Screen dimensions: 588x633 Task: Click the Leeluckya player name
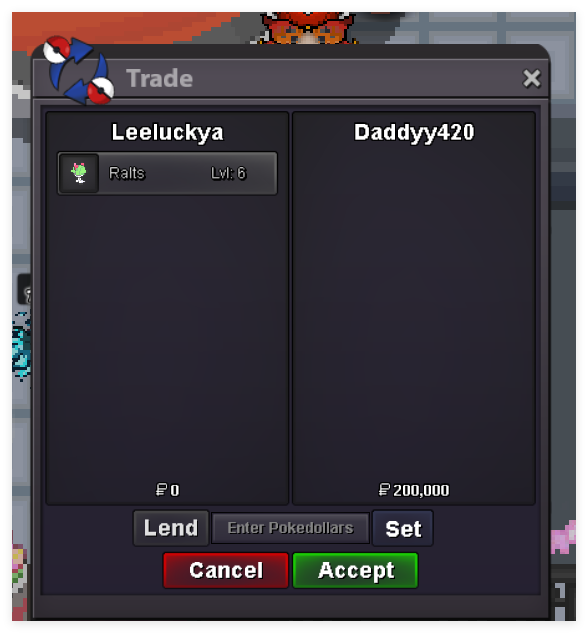pos(167,132)
